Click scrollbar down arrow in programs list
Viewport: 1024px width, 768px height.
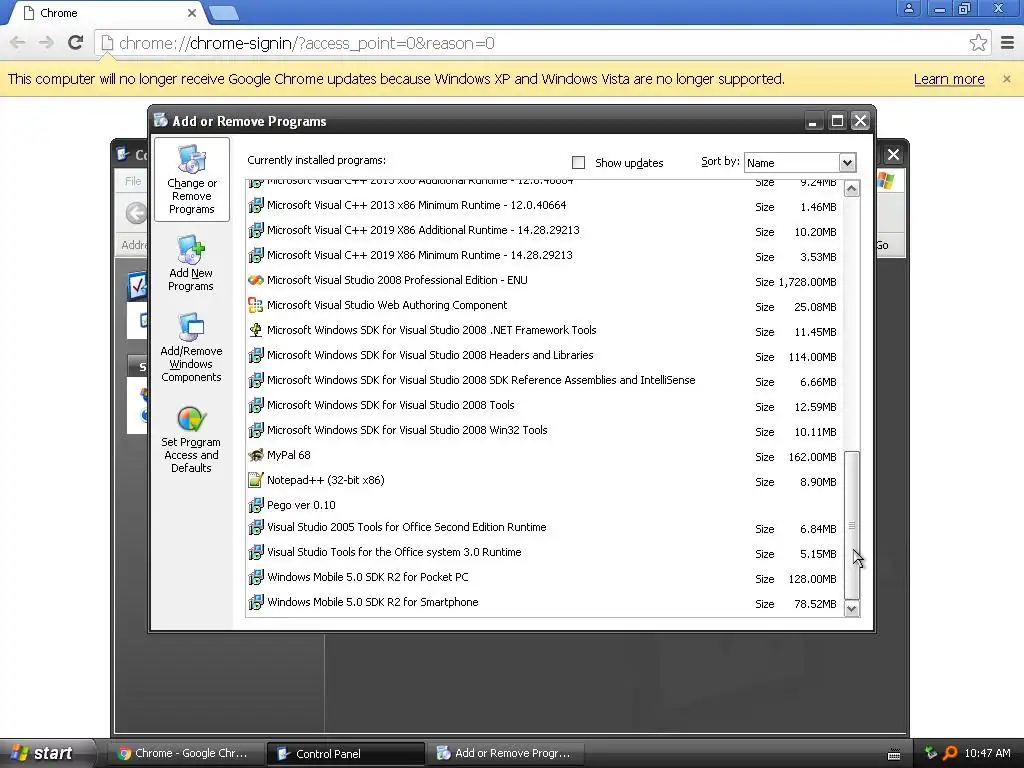click(852, 609)
